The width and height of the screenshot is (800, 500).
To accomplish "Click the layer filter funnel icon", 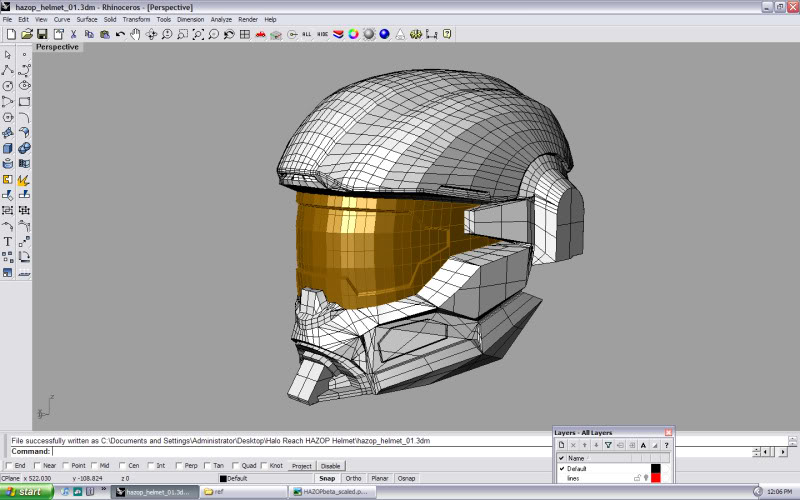I will (x=608, y=445).
